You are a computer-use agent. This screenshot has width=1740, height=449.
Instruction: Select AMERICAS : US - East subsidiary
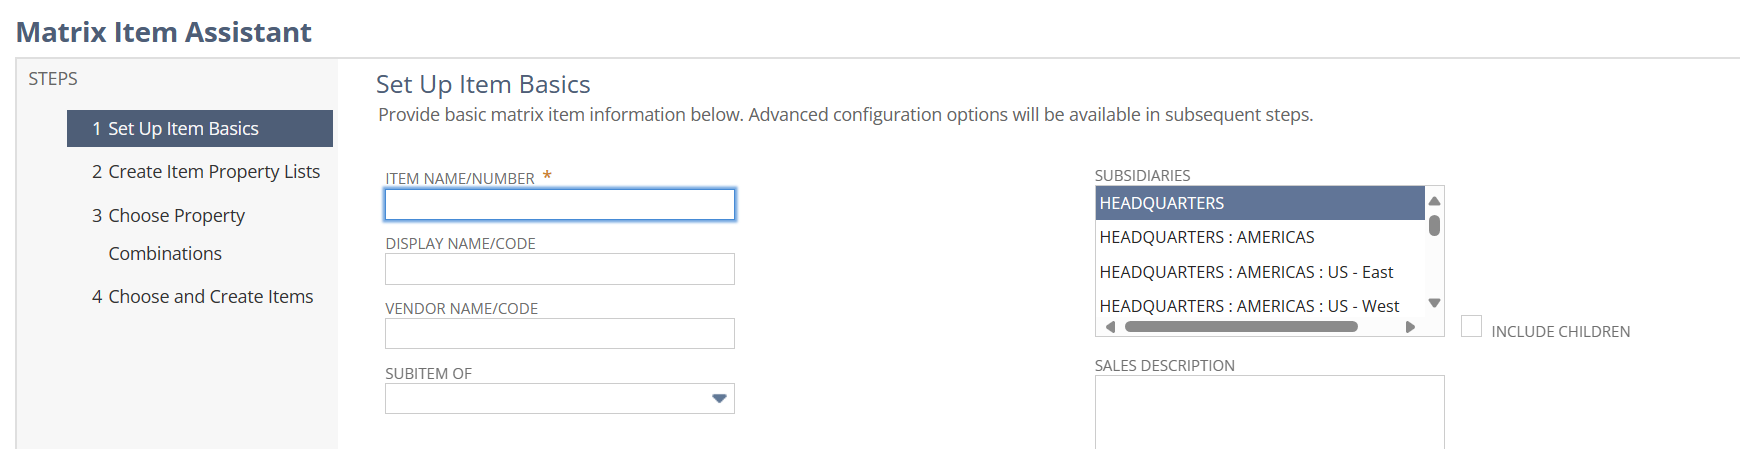click(x=1260, y=272)
